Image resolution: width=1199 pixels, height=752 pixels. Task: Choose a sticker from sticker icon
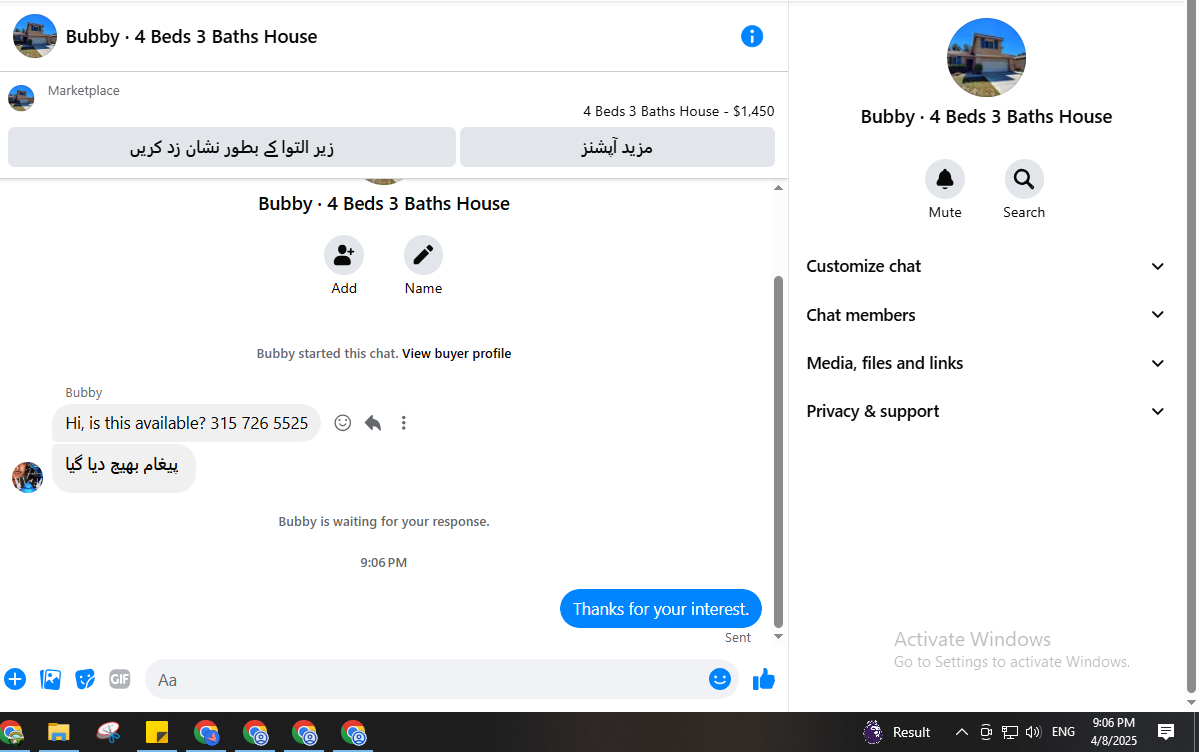tap(85, 679)
